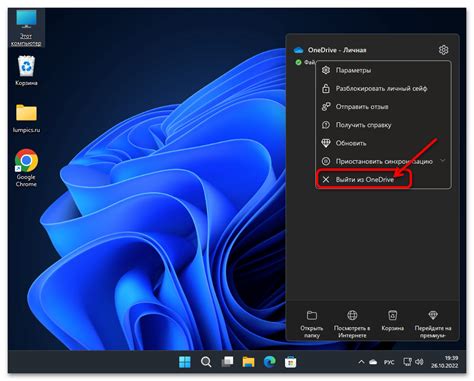Open taskbar Search magnifier icon
Screen dimensions: 474x381
pyautogui.click(x=206, y=362)
